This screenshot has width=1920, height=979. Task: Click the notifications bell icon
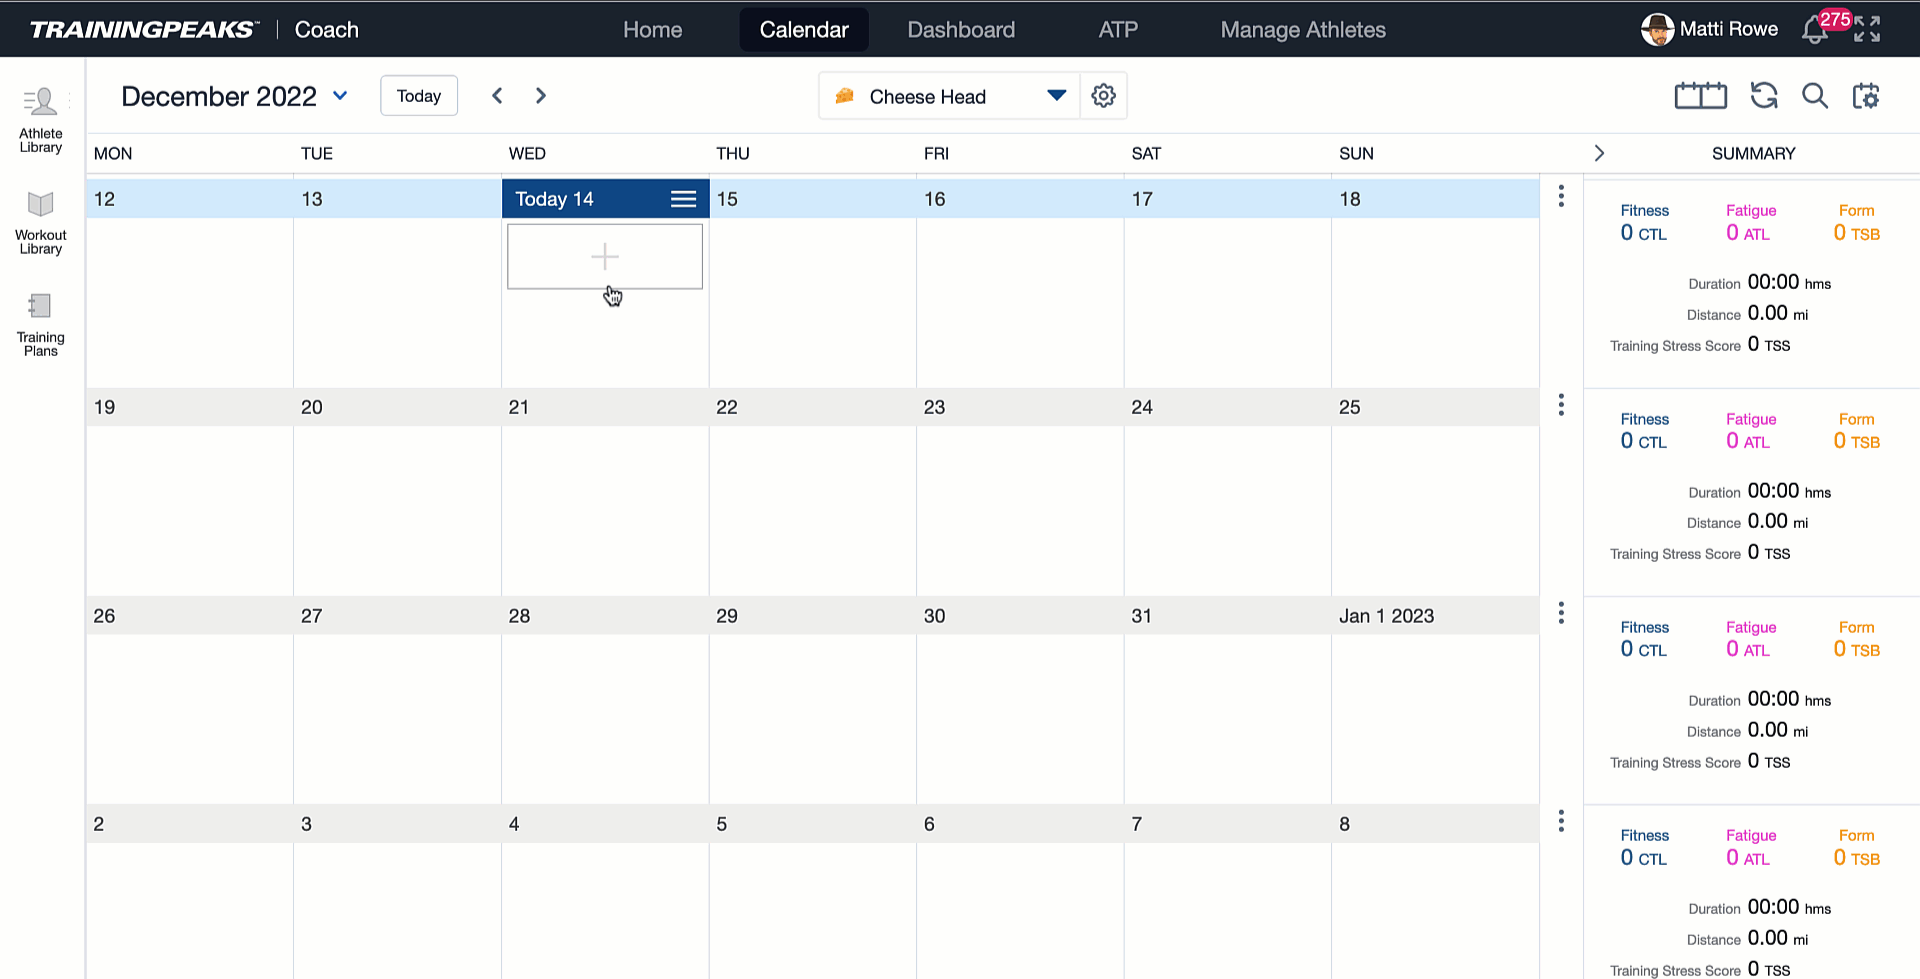pyautogui.click(x=1815, y=30)
